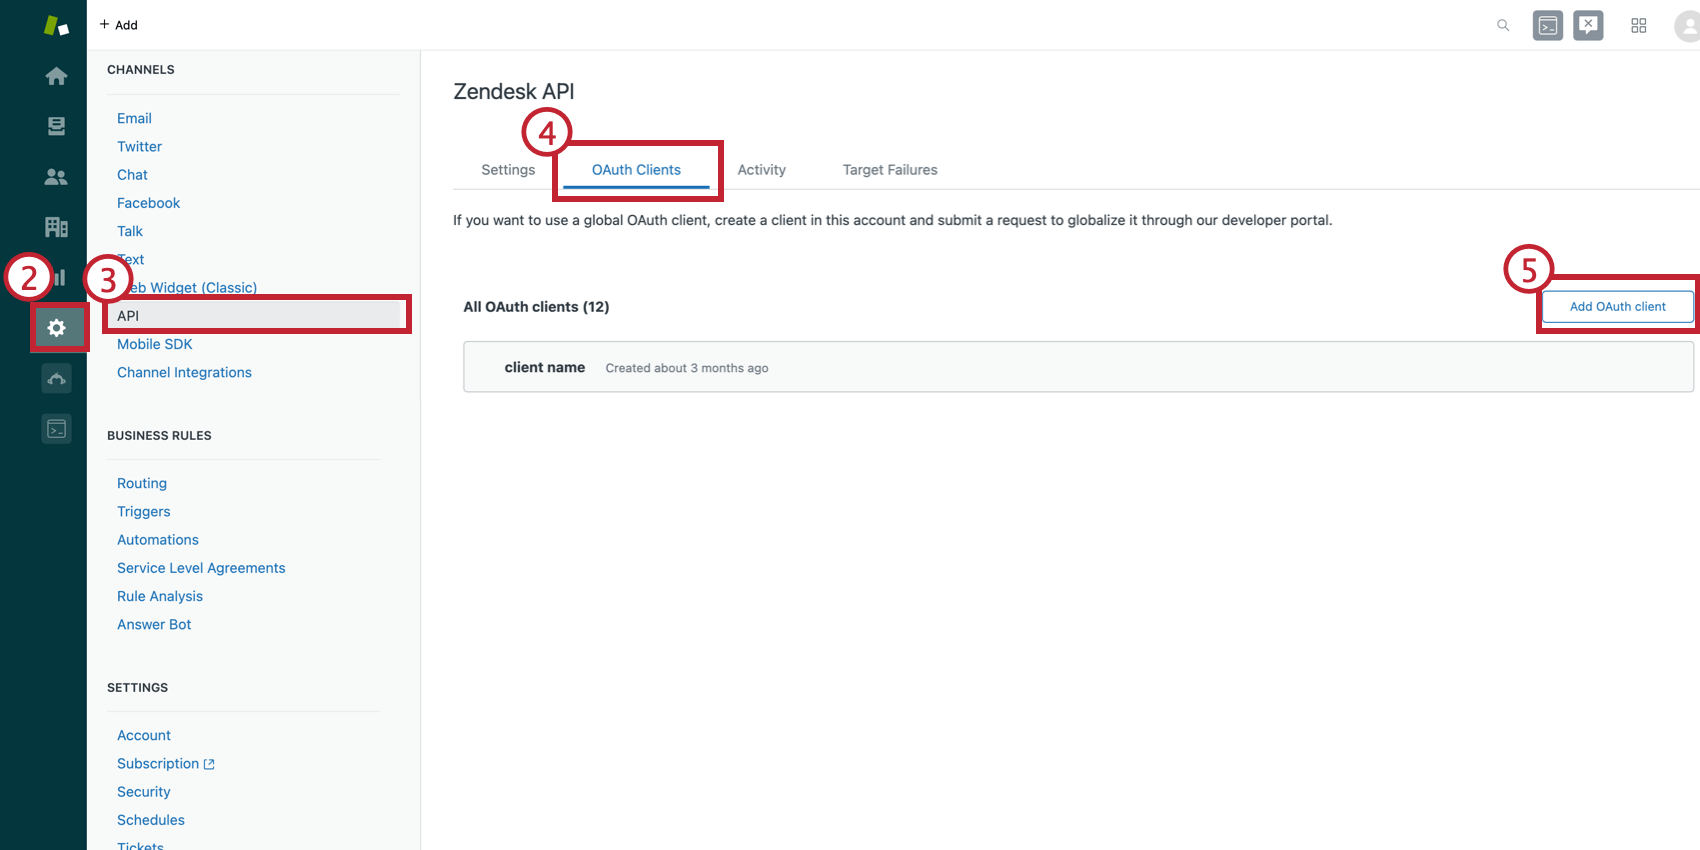Select the 'client name' OAuth client entry

tap(545, 367)
